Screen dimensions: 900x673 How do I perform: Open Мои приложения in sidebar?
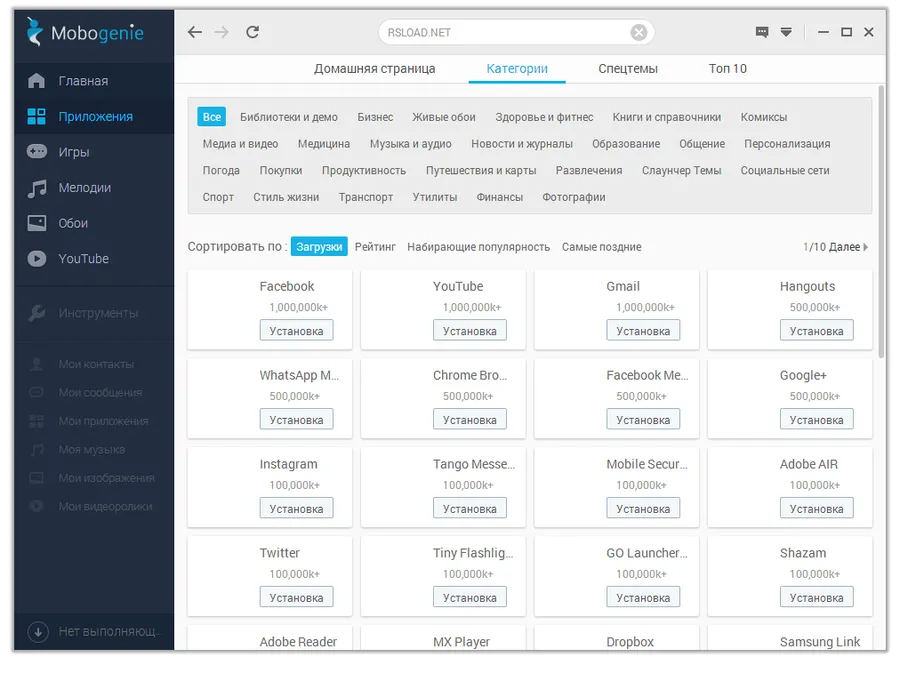point(103,421)
